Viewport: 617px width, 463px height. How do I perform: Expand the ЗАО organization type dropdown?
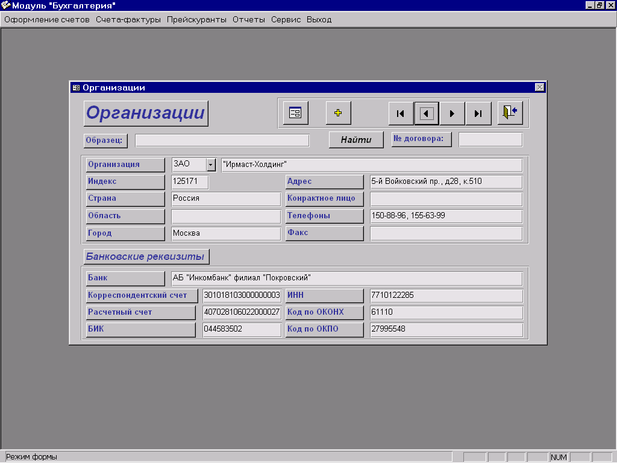211,164
